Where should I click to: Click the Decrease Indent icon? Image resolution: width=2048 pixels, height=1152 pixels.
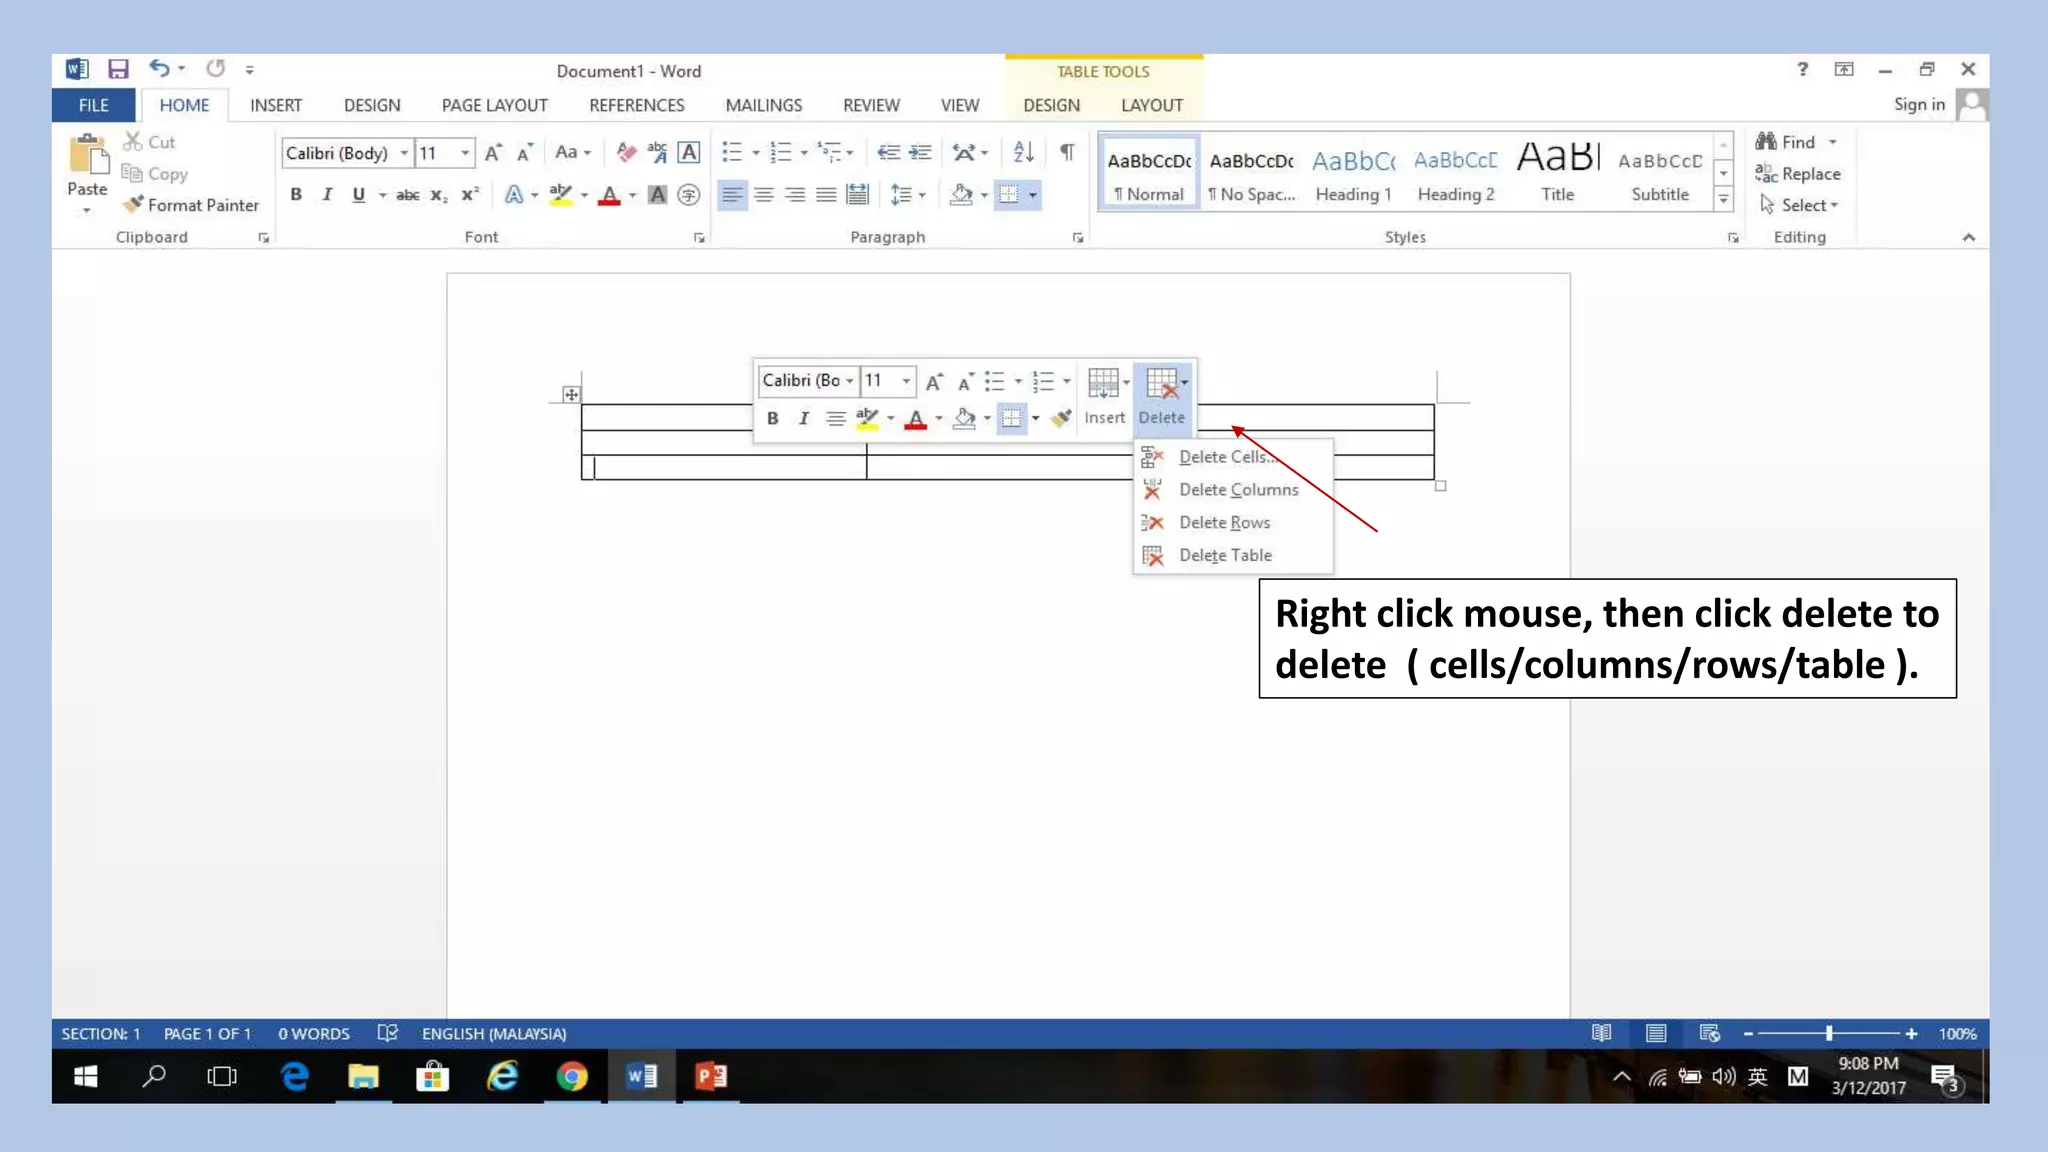click(888, 152)
